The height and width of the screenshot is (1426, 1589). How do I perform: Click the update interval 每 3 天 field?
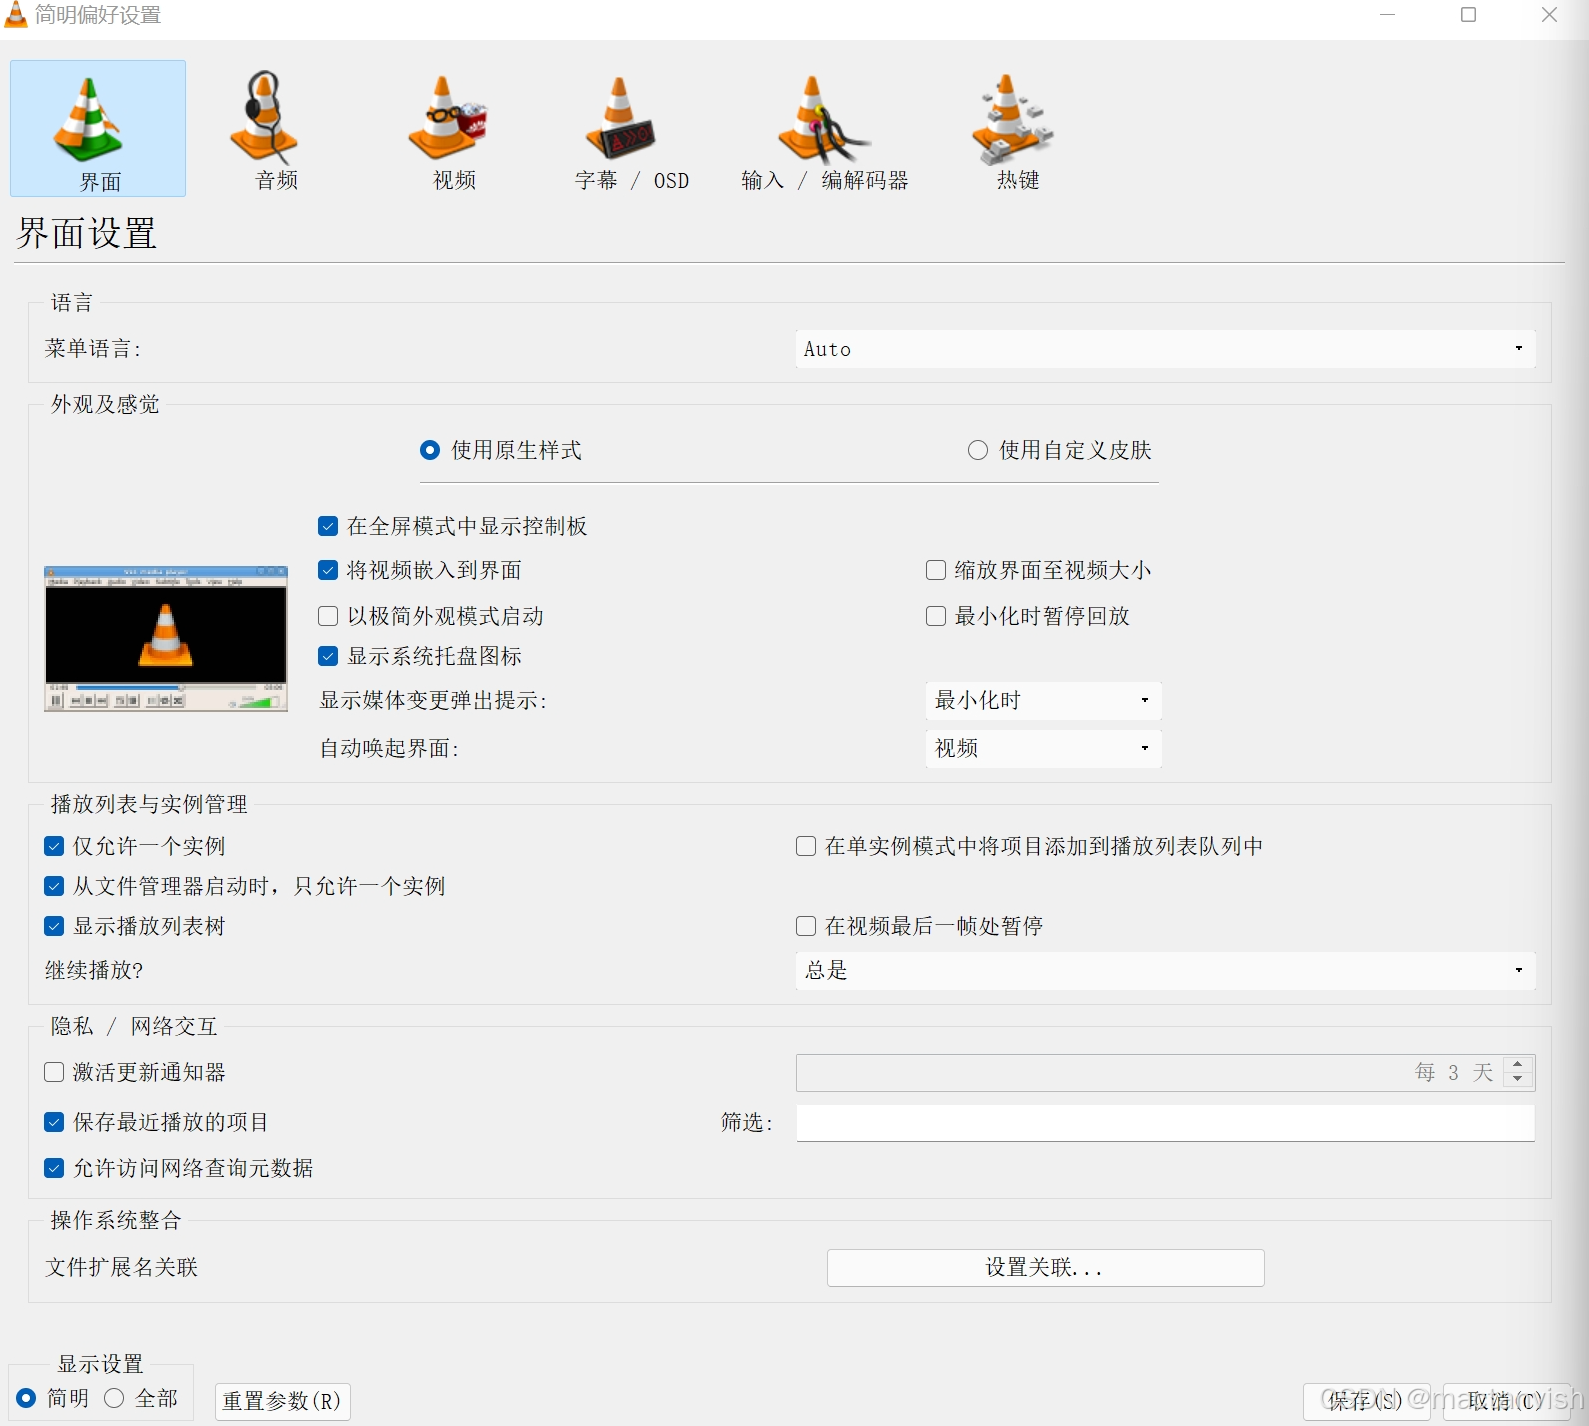coord(1150,1073)
